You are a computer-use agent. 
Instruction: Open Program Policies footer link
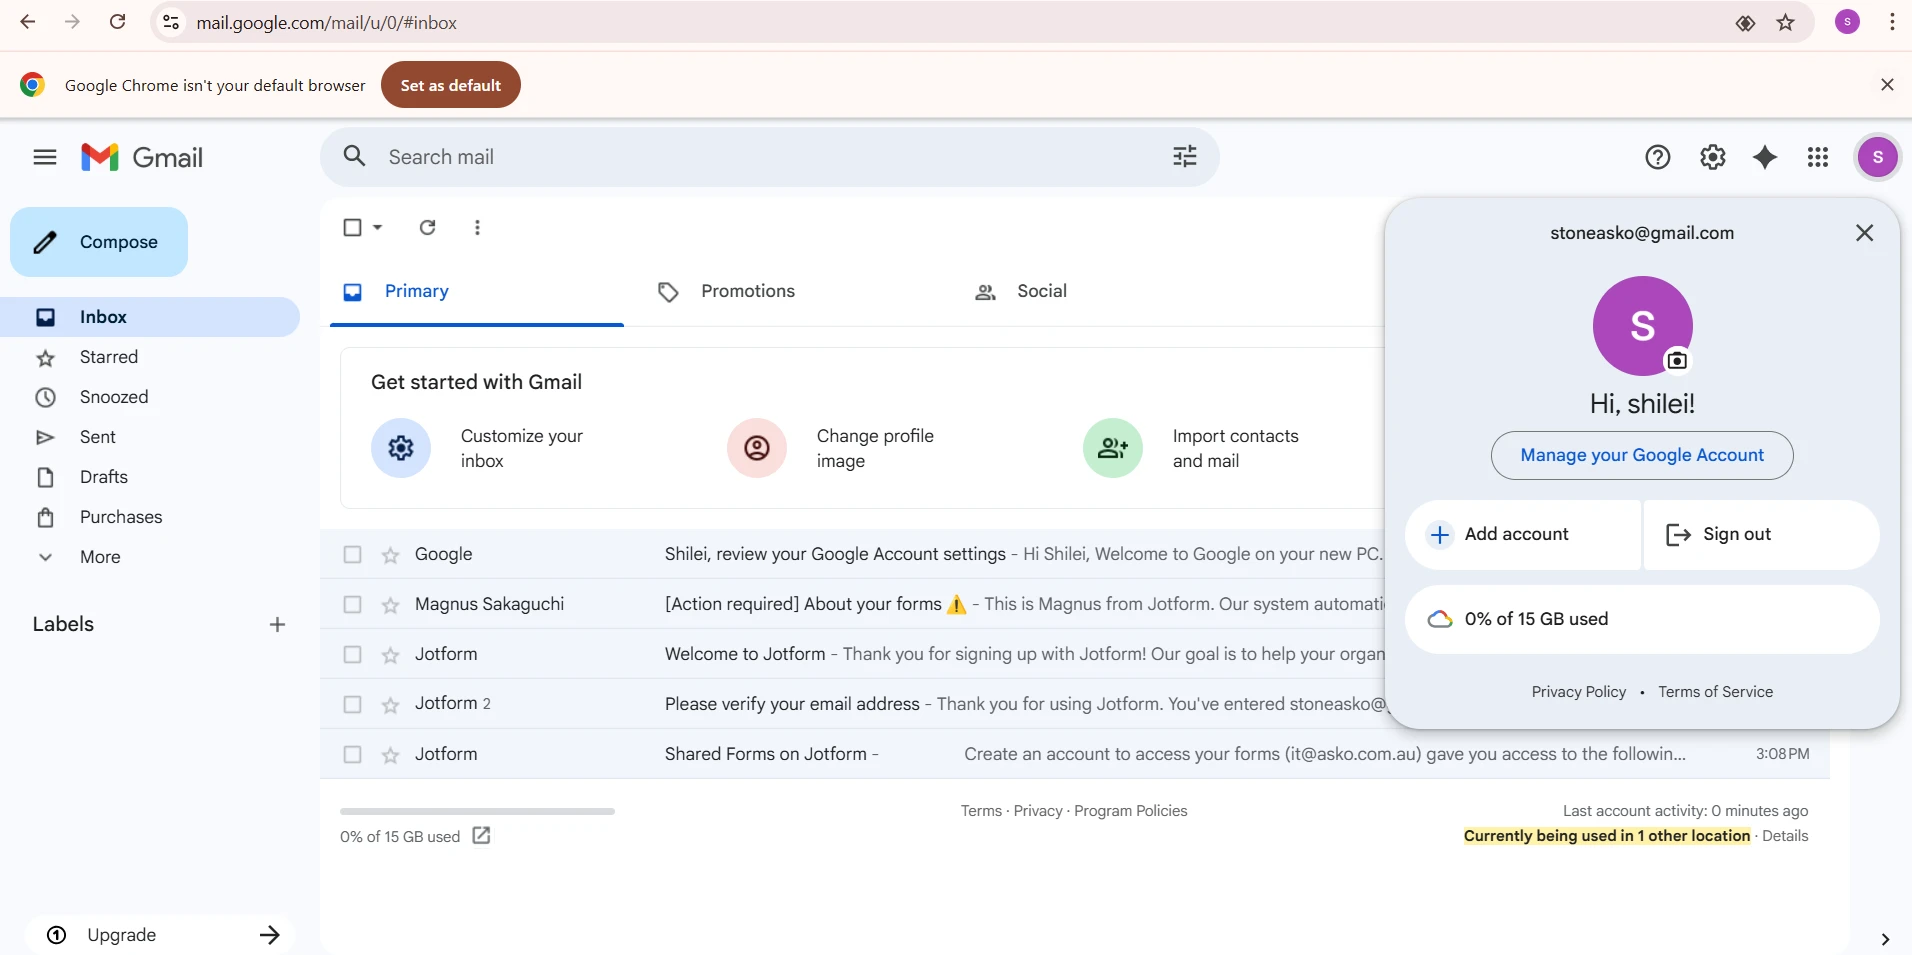[x=1130, y=811]
